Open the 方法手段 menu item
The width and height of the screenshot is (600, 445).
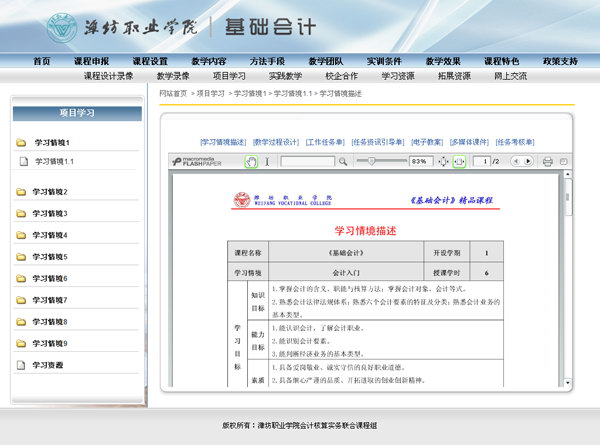(267, 61)
